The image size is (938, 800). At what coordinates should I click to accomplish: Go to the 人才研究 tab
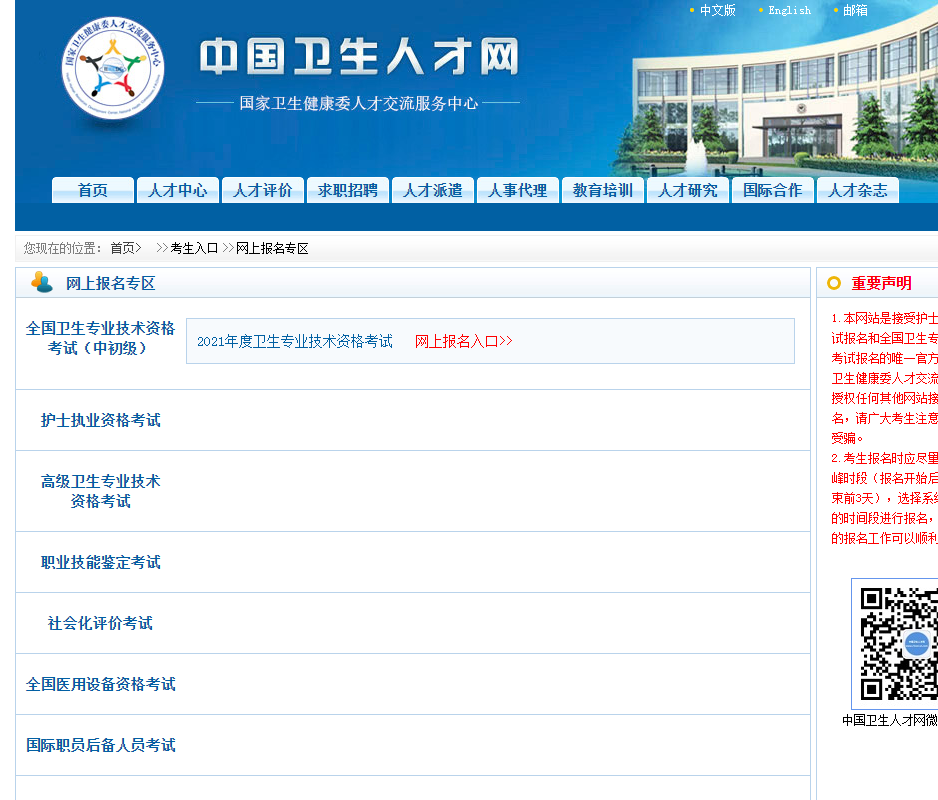pos(687,190)
